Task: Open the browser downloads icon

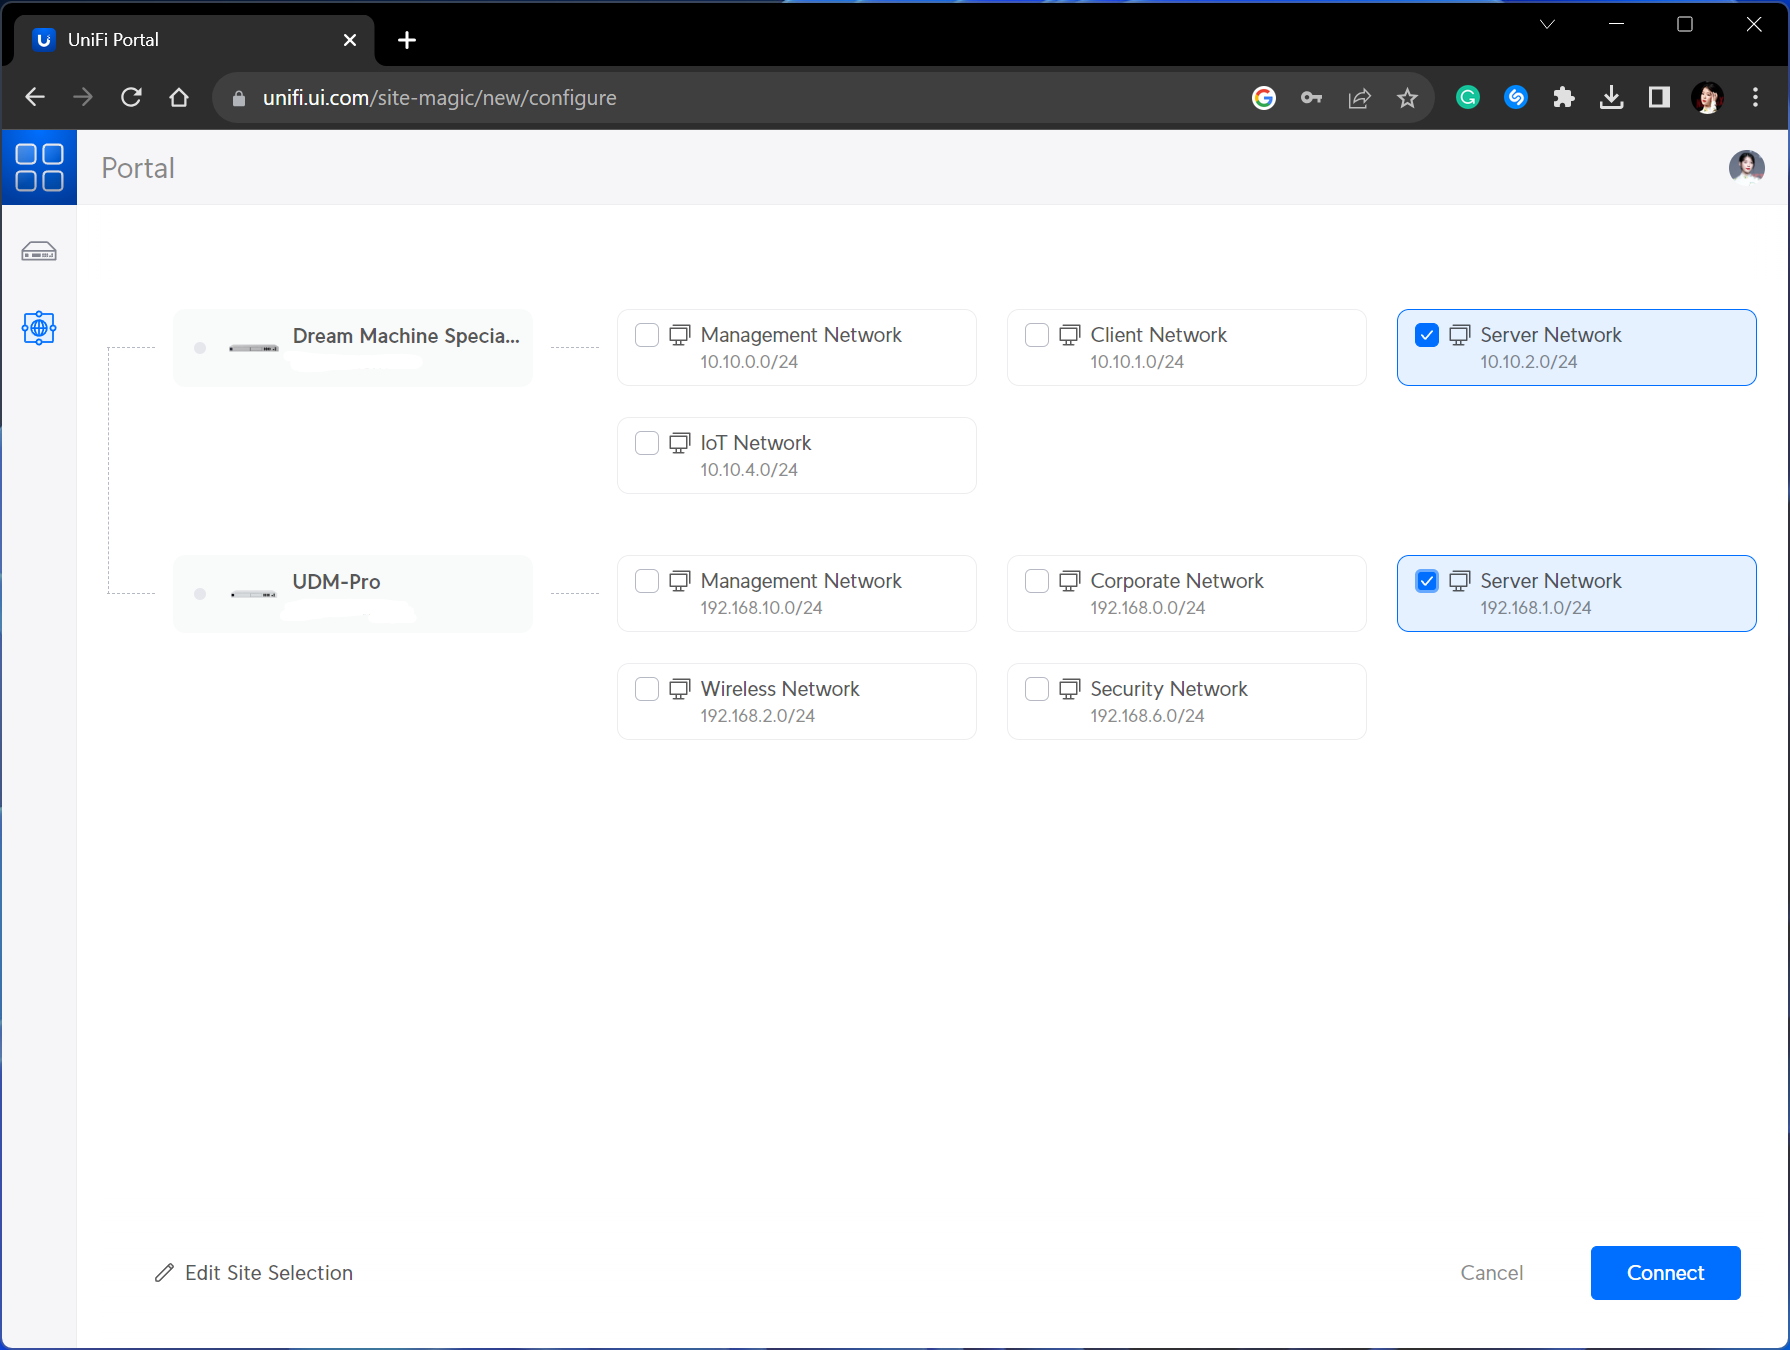Action: tap(1611, 97)
